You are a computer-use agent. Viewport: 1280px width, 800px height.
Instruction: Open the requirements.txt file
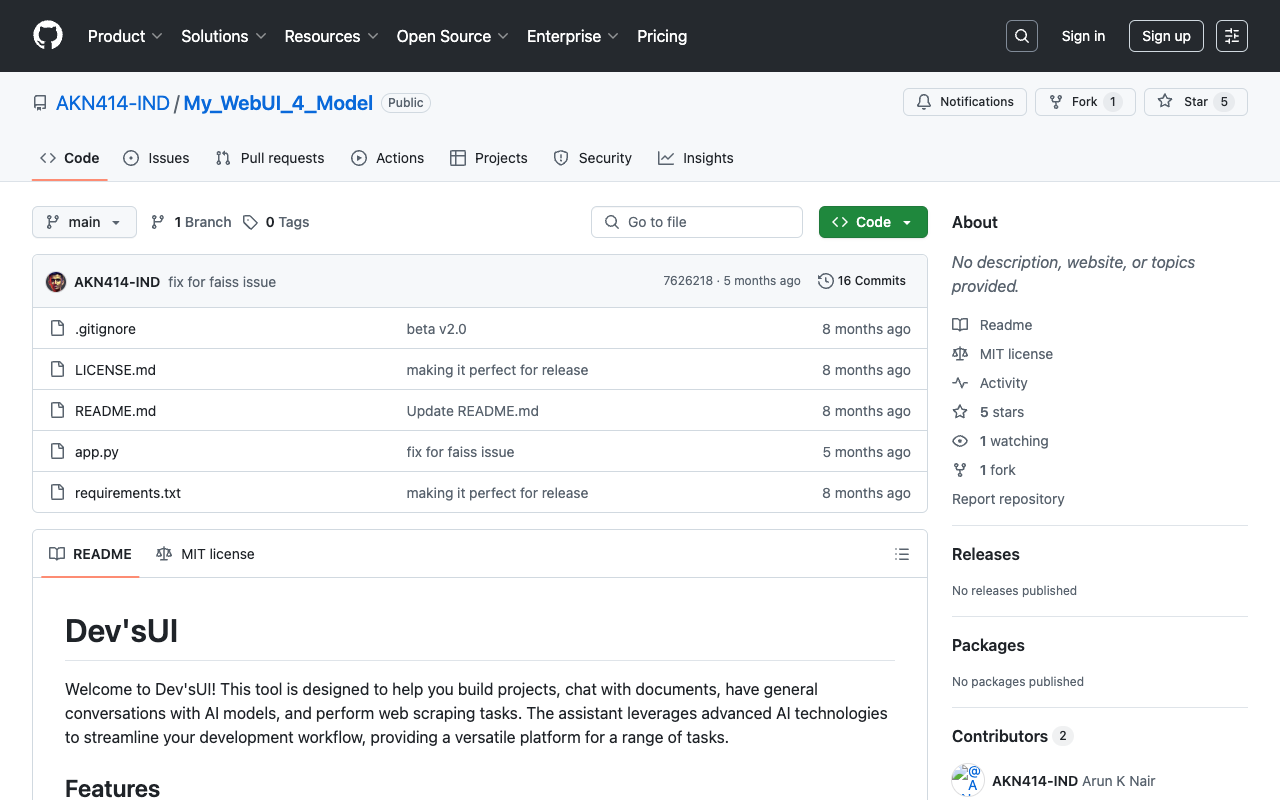coord(128,493)
